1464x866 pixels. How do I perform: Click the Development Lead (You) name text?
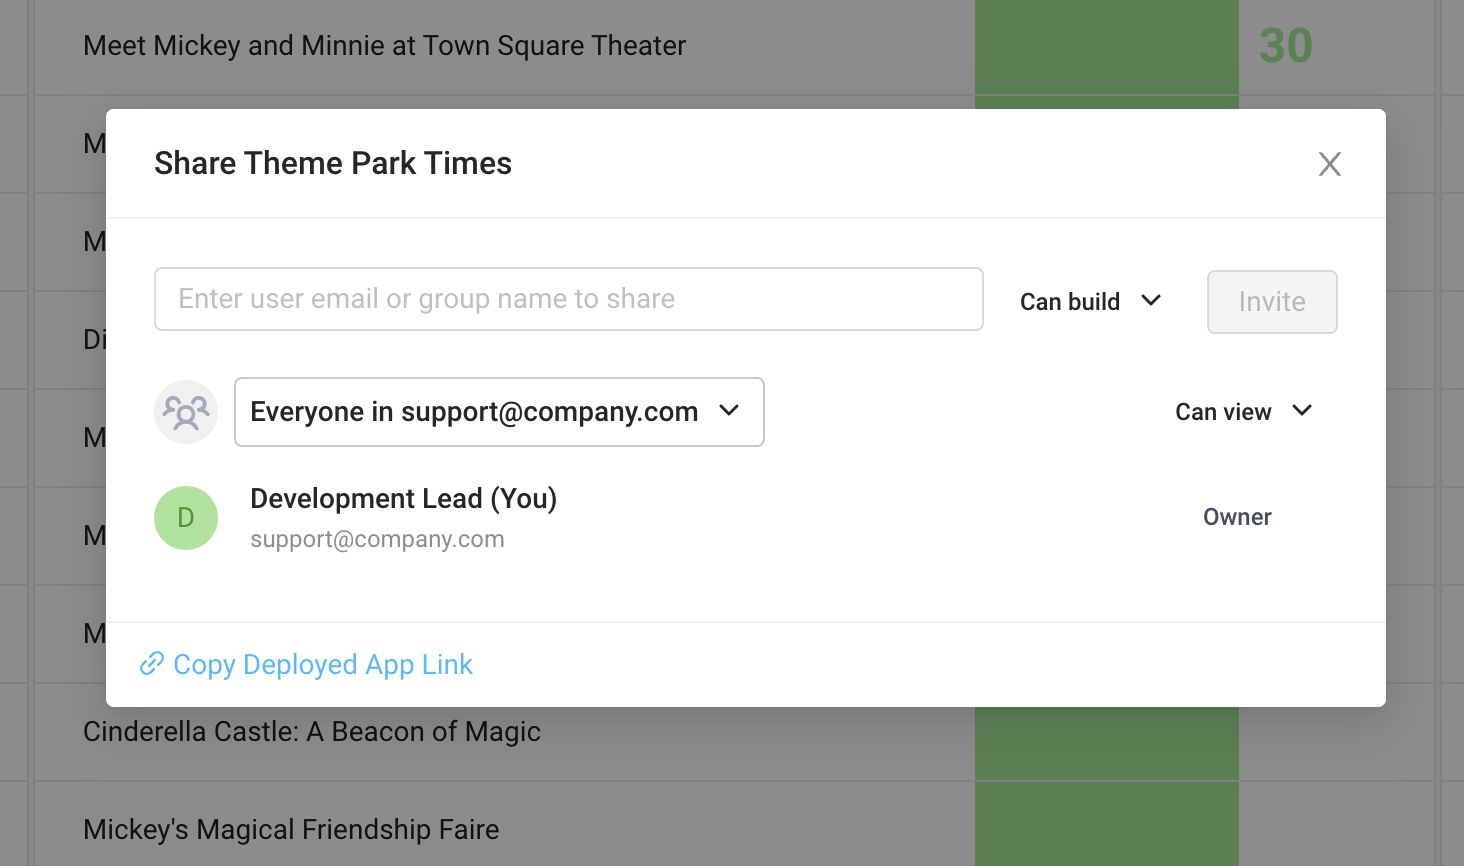(x=404, y=498)
